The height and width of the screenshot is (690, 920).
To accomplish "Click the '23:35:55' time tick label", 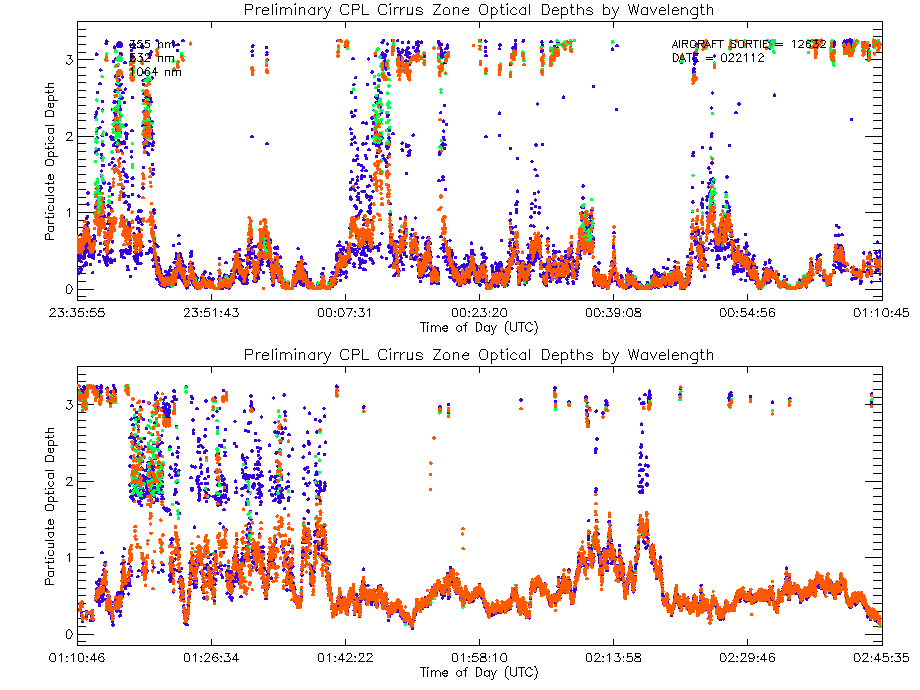I will [77, 313].
